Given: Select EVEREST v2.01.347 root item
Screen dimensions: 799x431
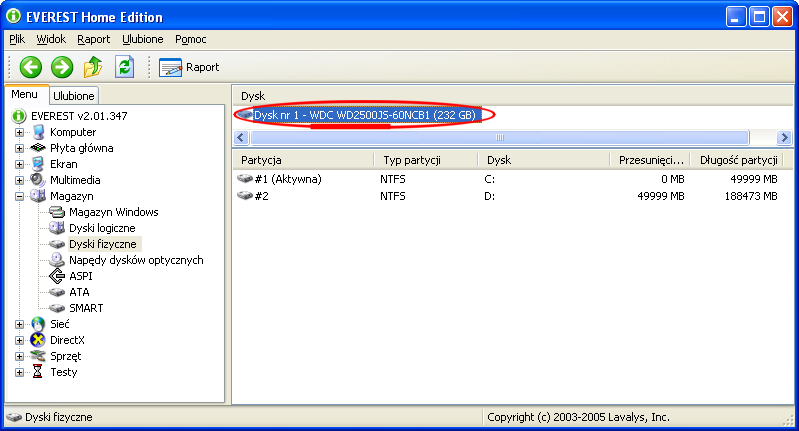Looking at the screenshot, I should (79, 116).
